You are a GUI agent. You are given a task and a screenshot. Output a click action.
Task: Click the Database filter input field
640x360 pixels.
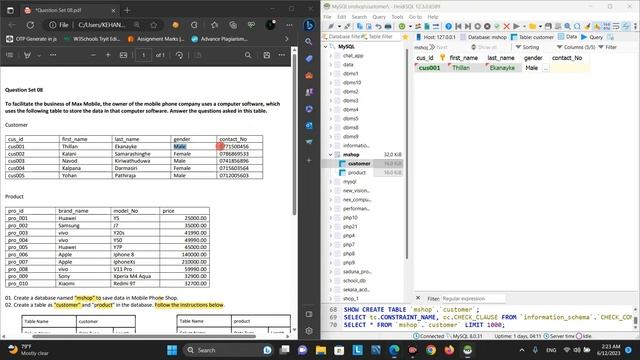point(342,37)
